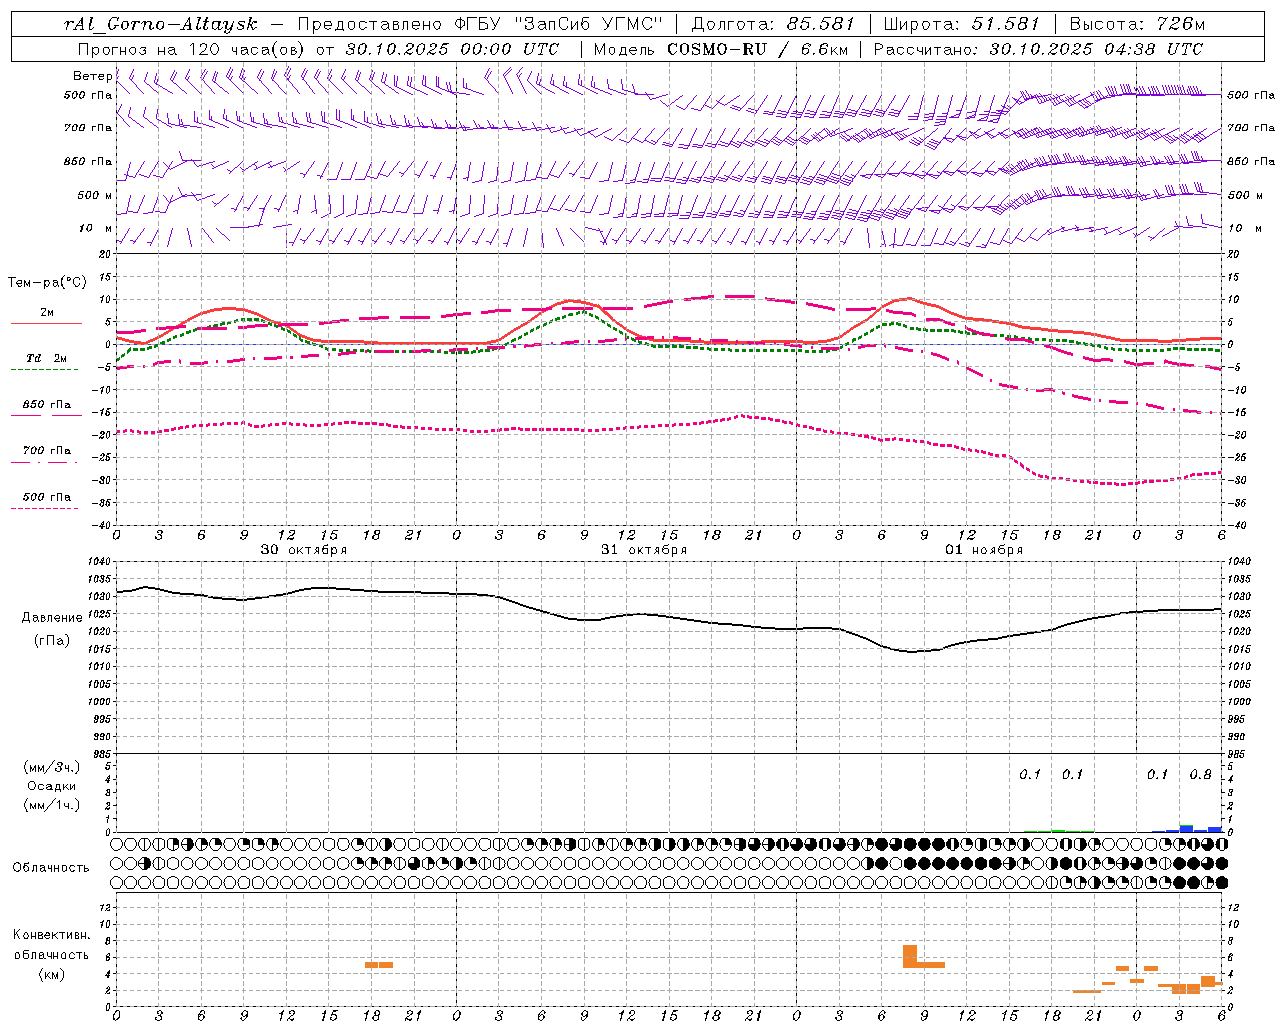
Task: Click the Облачность cloud cover label
Action: [51, 867]
